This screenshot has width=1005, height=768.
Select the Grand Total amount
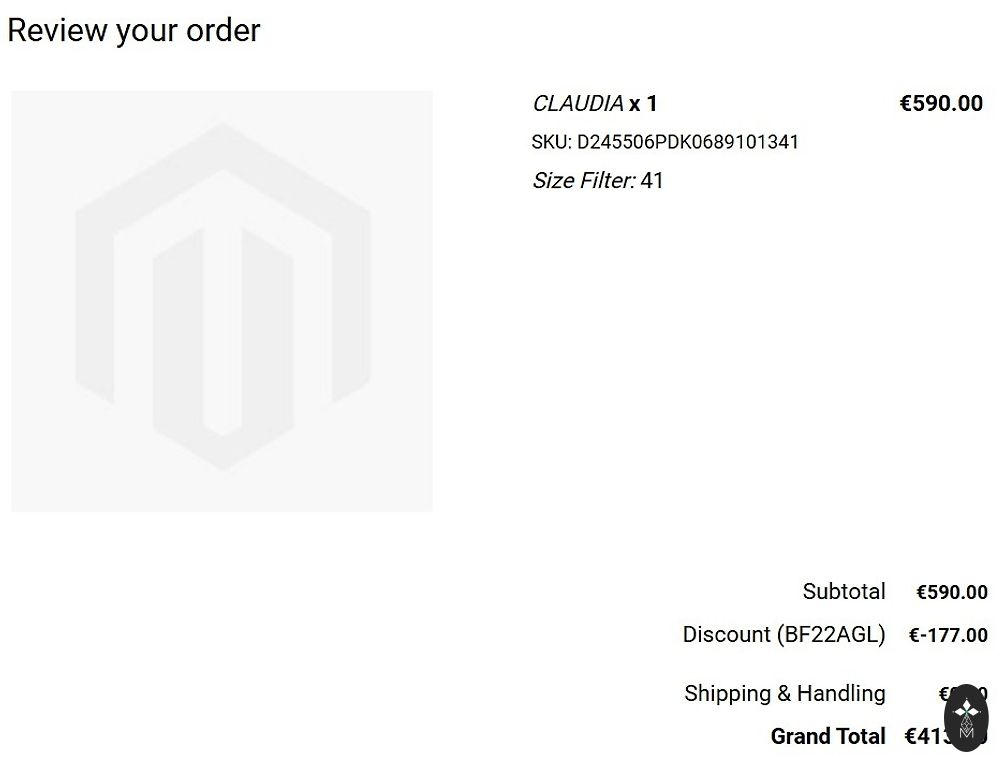click(x=925, y=737)
